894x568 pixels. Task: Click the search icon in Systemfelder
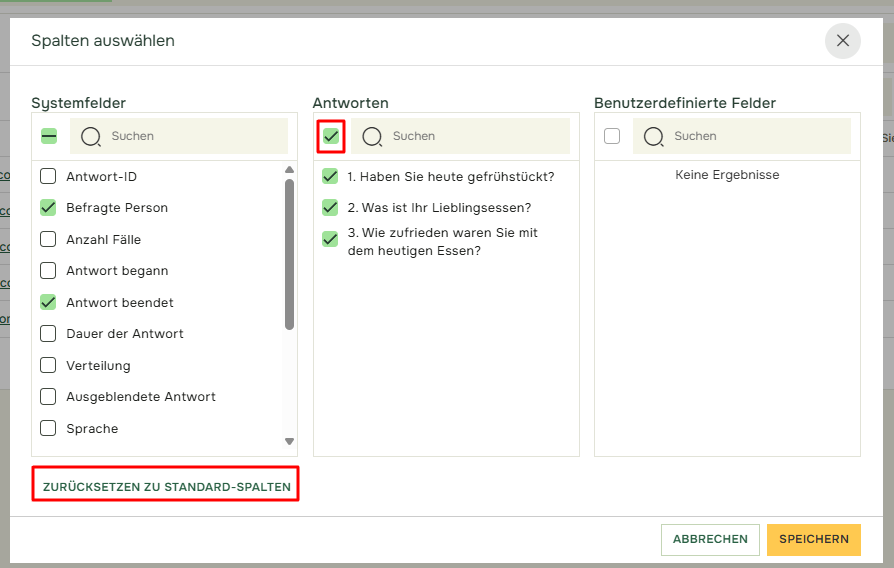click(91, 136)
